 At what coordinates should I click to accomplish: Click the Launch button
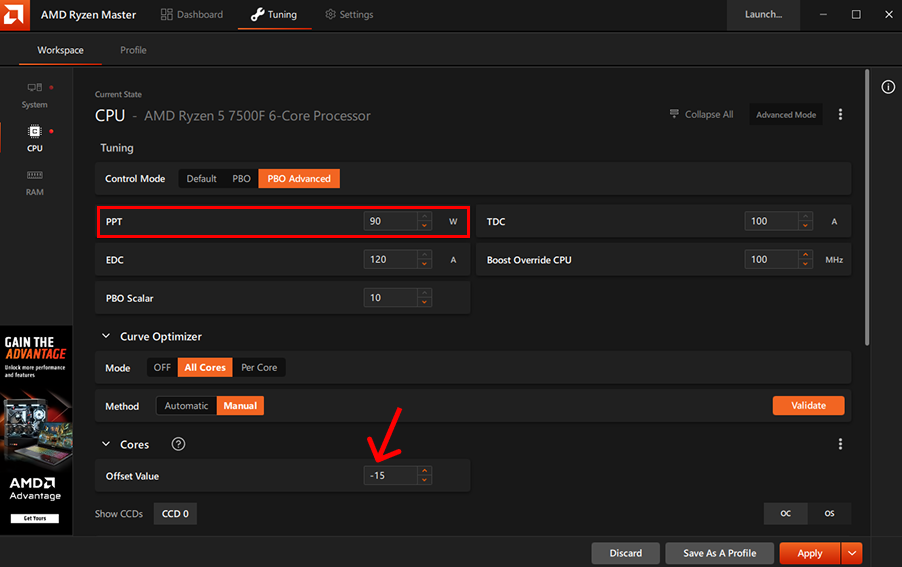(x=763, y=14)
